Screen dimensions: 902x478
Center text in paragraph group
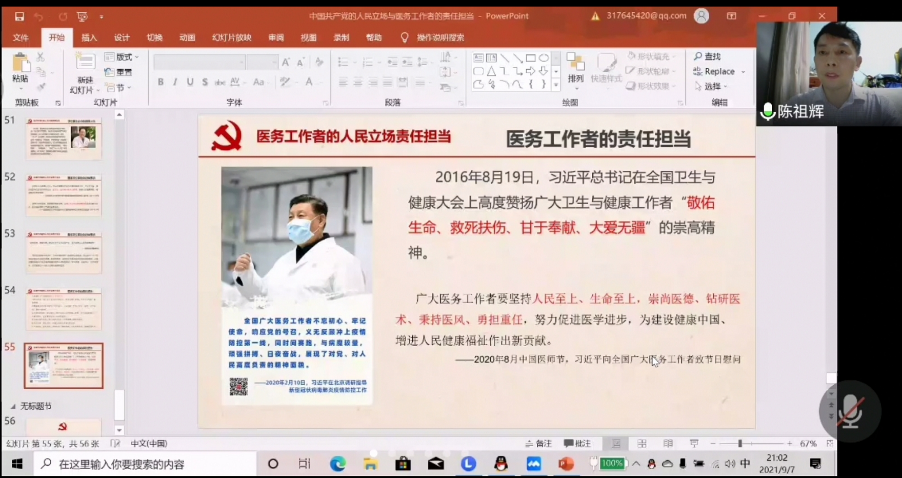click(x=358, y=82)
